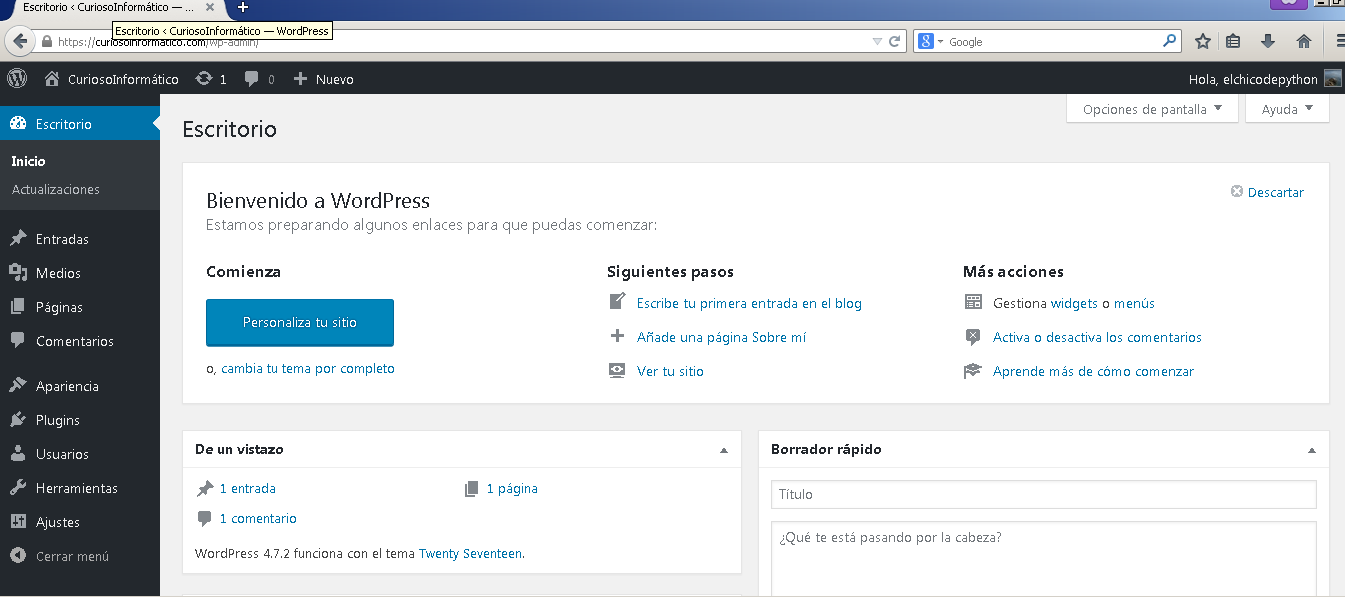Open the Usuarios person icon in sidebar

point(17,454)
